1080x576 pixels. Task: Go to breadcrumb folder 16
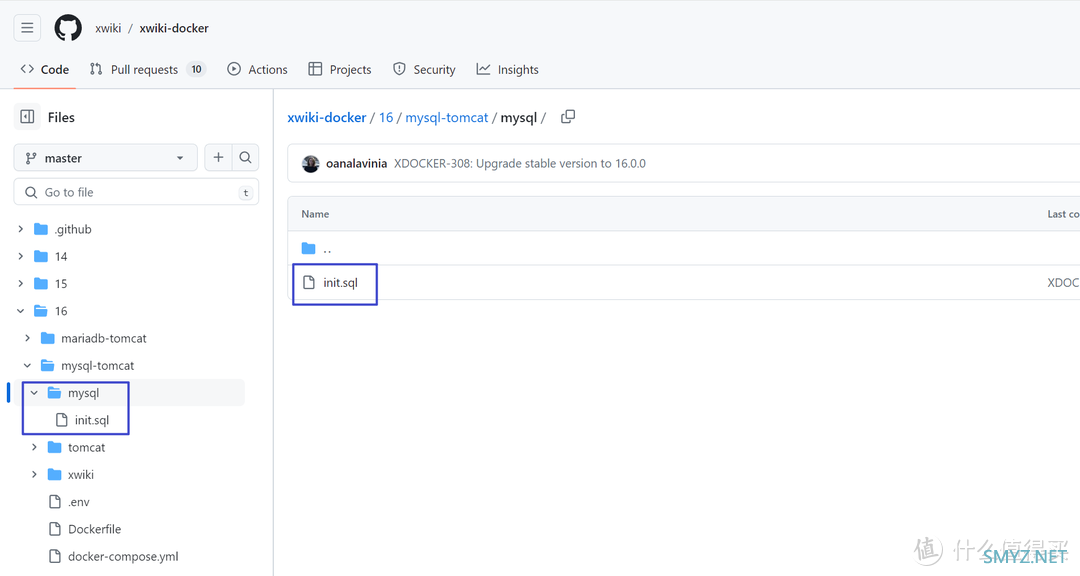click(386, 118)
